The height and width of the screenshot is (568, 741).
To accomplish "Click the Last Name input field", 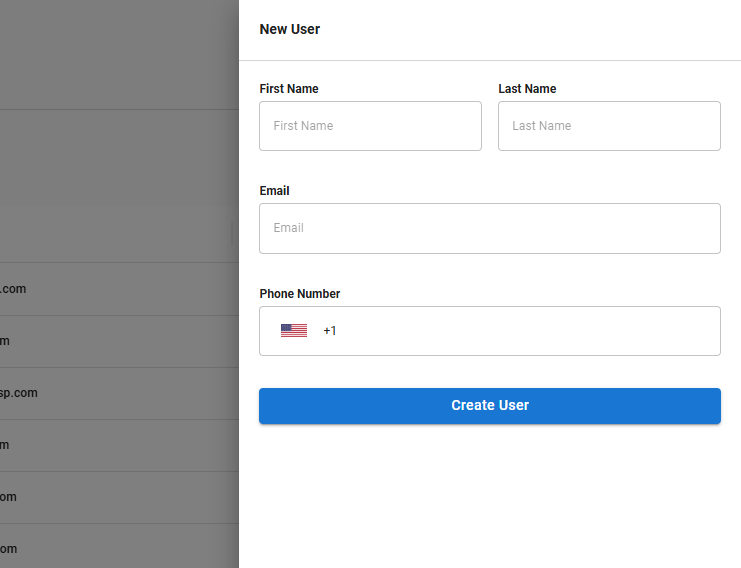I will 609,126.
